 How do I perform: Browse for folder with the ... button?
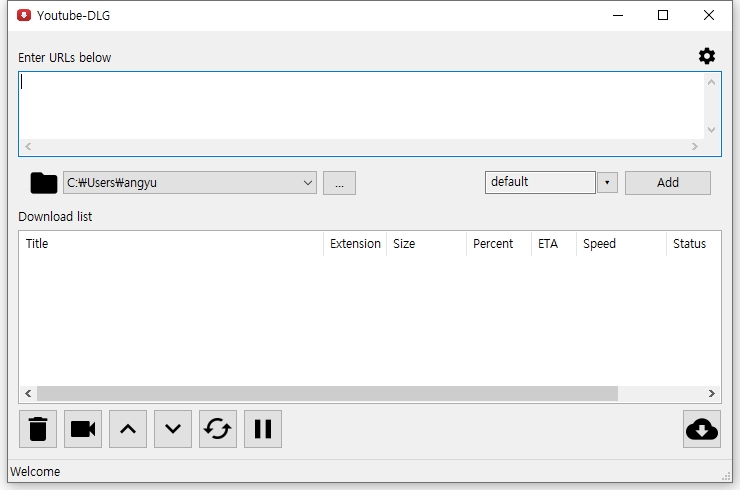pos(339,183)
